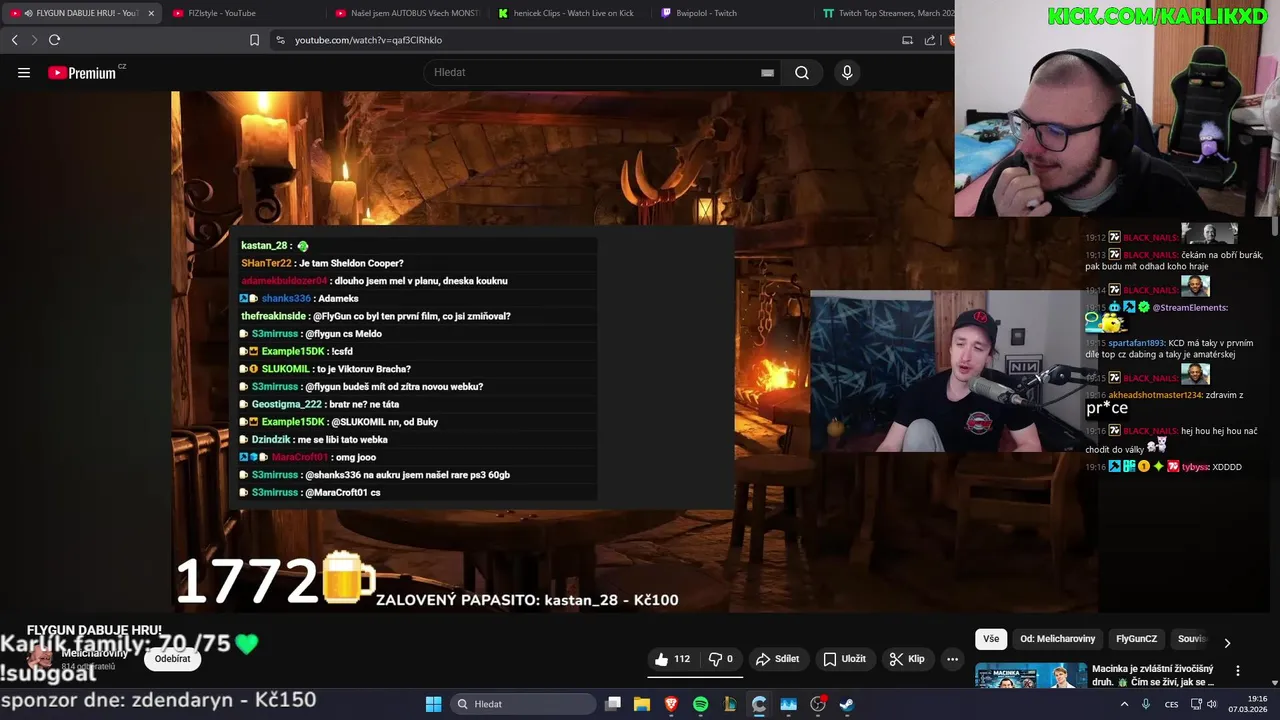Open League of Legends taskbar icon
This screenshot has height=720, width=1280.
click(730, 704)
